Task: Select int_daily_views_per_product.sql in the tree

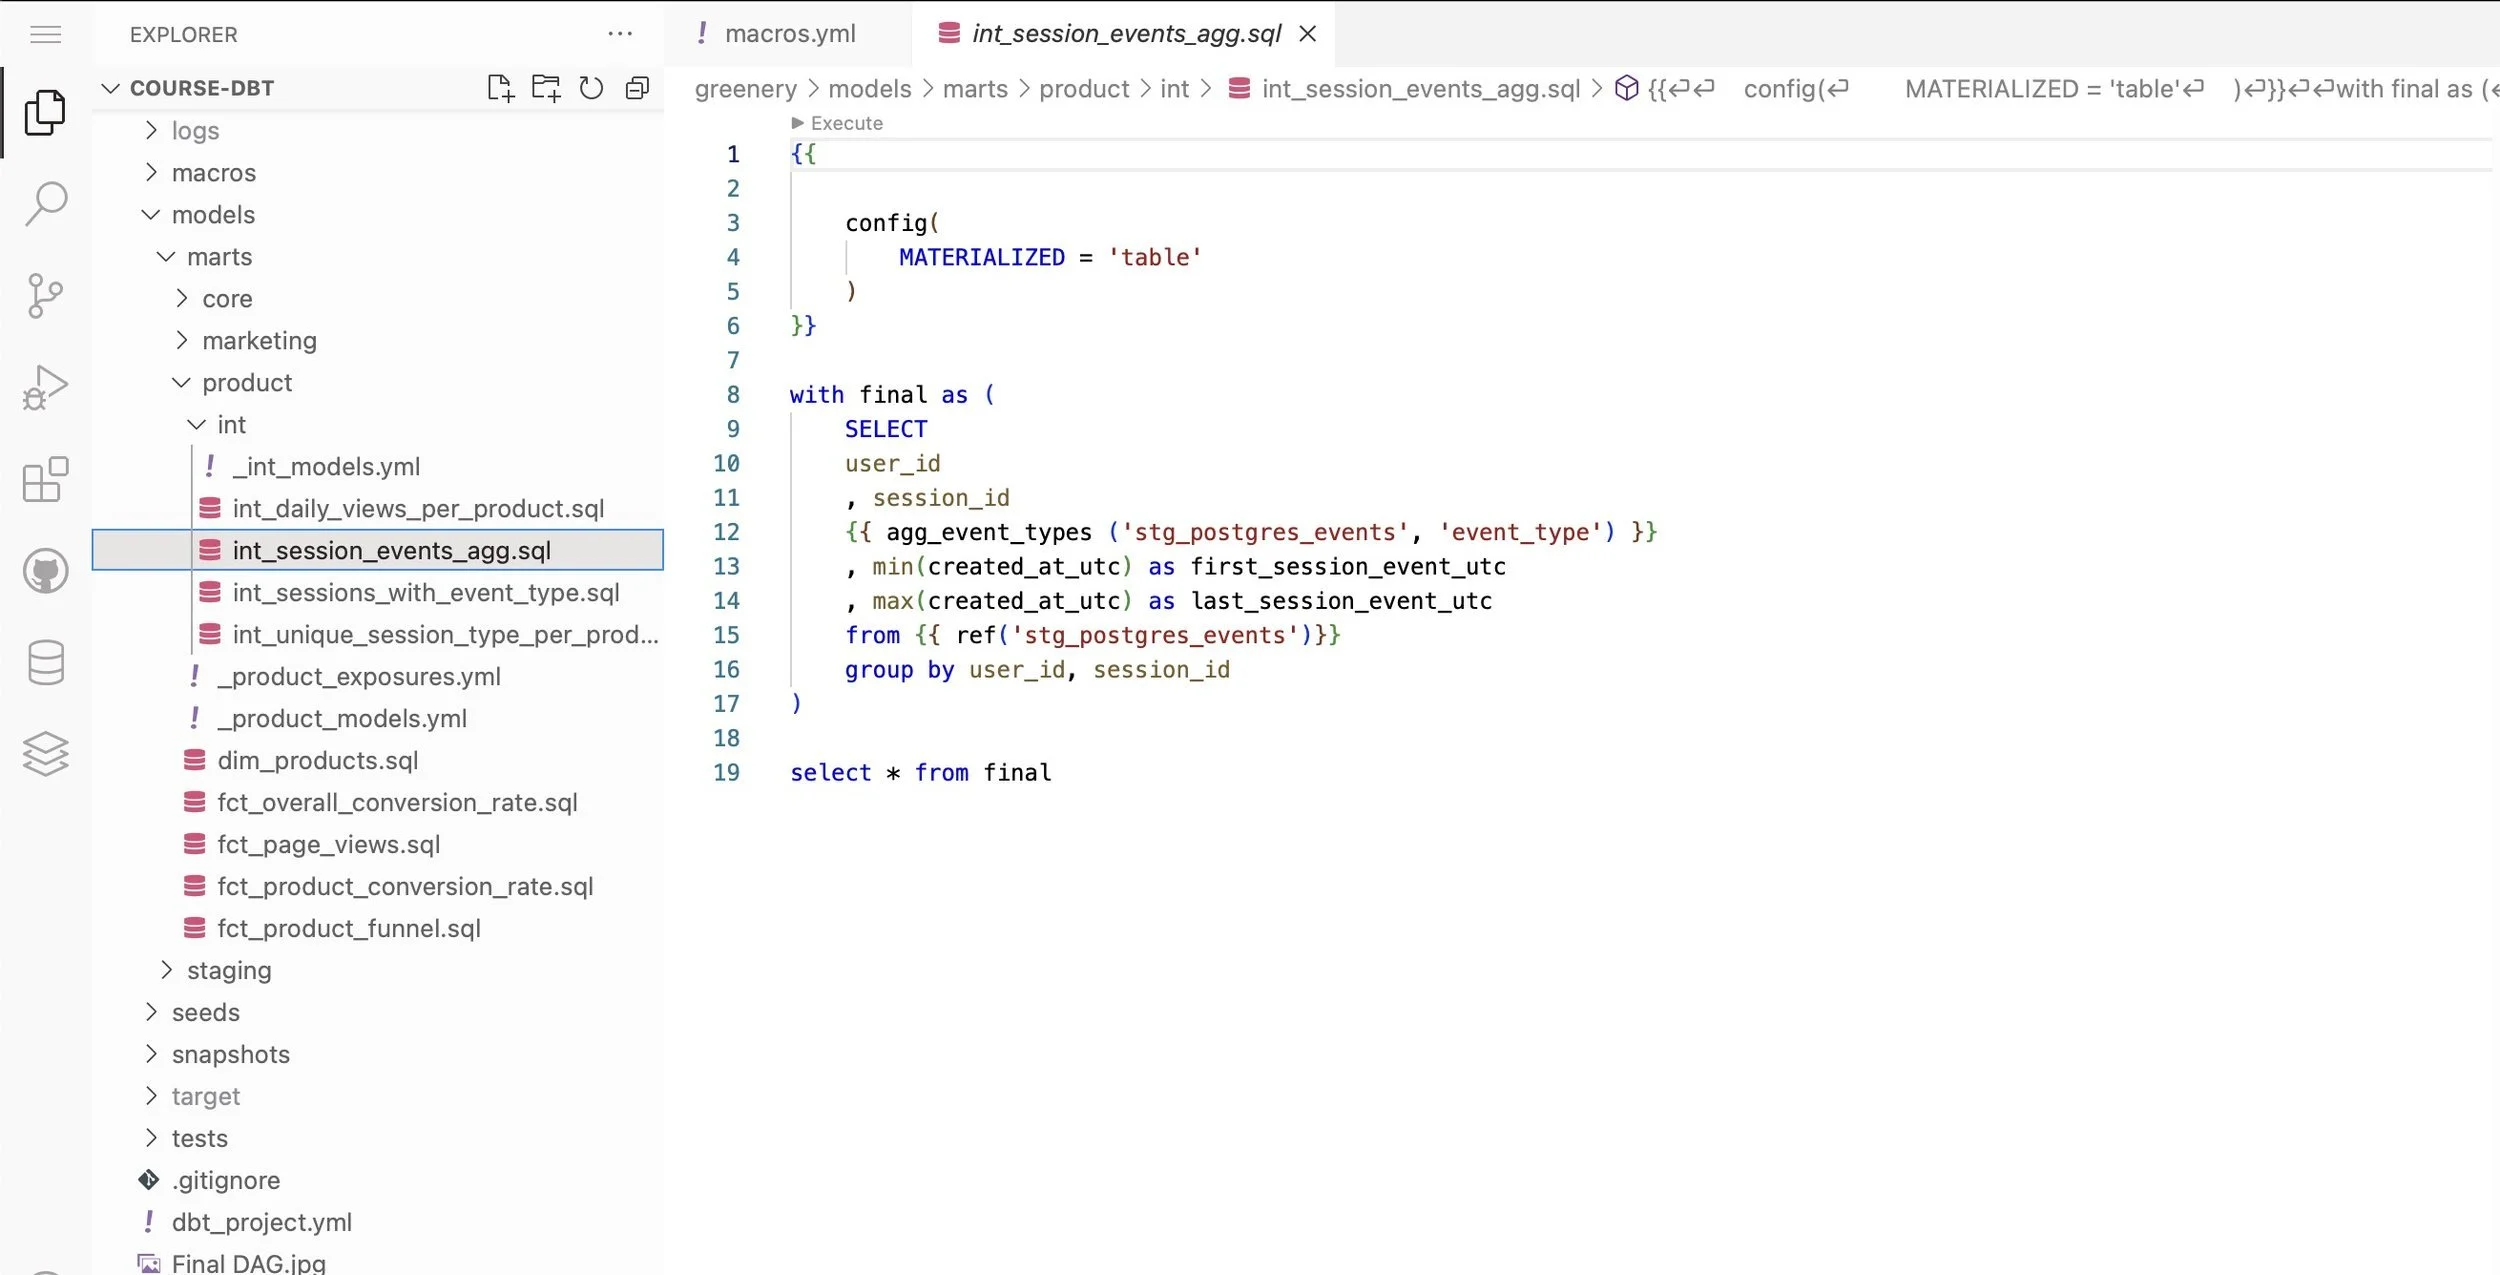Action: tap(419, 508)
